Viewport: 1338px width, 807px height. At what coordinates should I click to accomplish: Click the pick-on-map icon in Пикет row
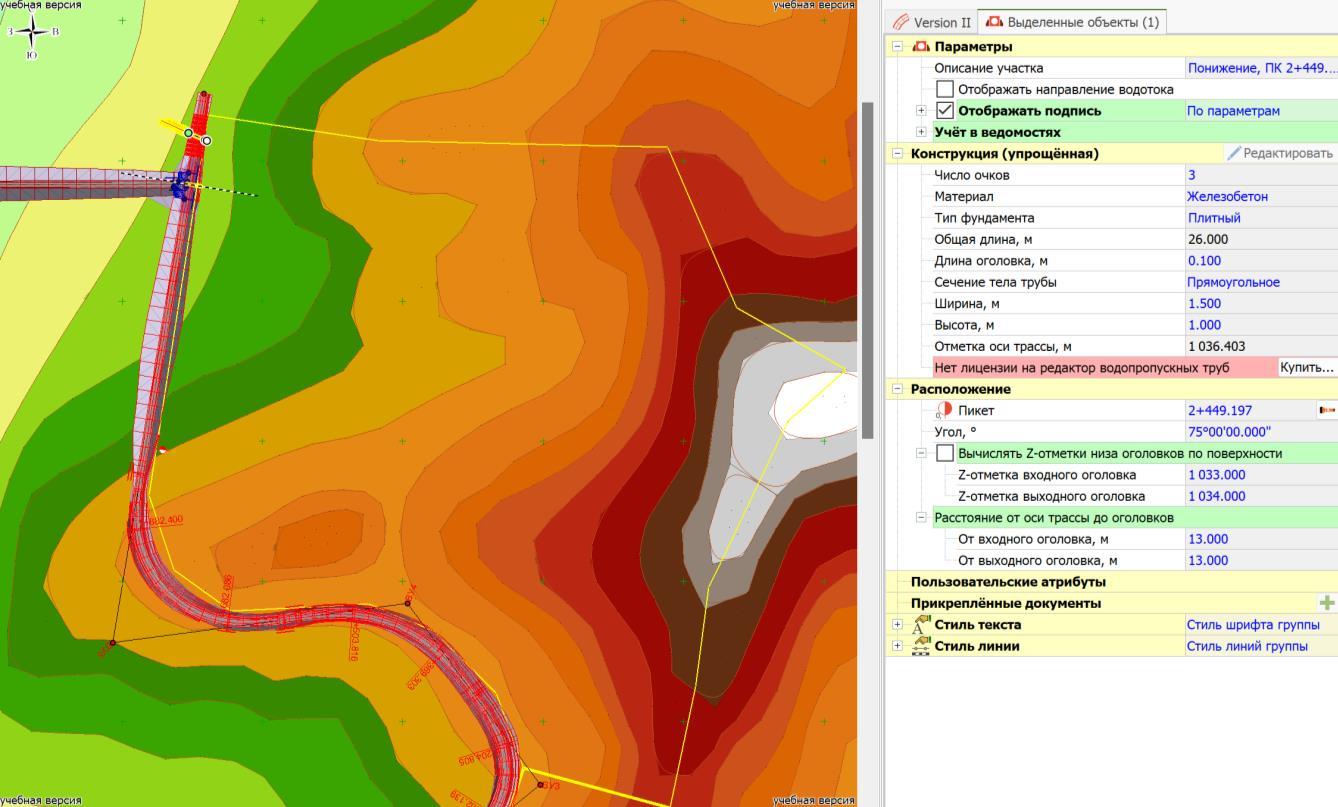1327,410
